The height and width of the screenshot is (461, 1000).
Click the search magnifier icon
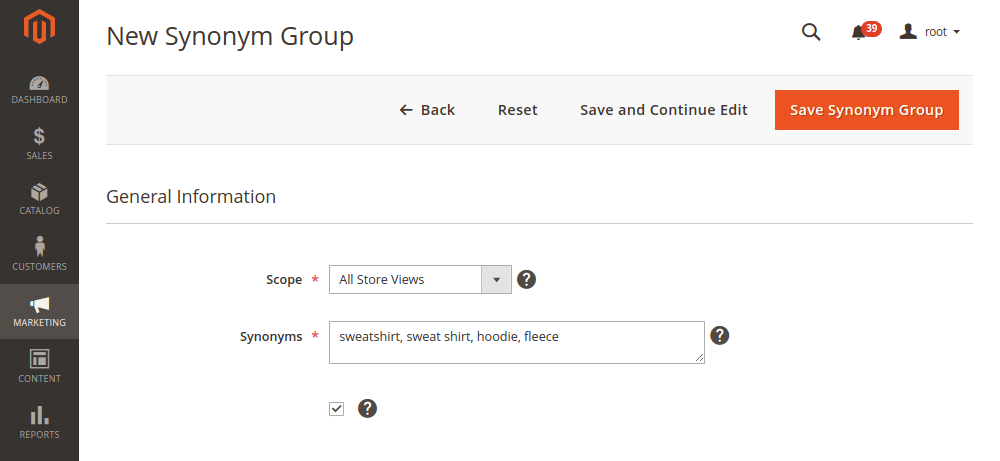click(811, 32)
